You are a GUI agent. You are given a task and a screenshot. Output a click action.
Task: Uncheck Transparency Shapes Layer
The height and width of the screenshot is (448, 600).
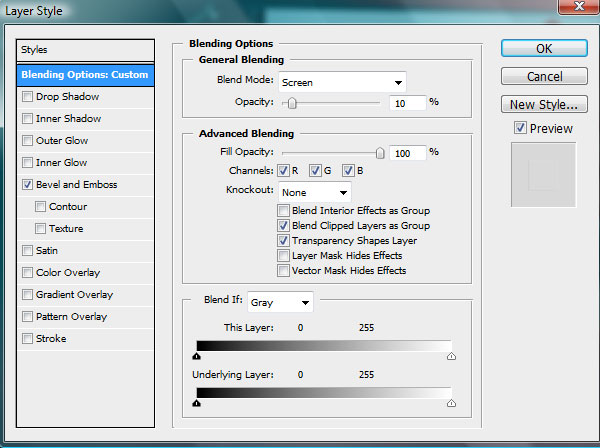283,240
